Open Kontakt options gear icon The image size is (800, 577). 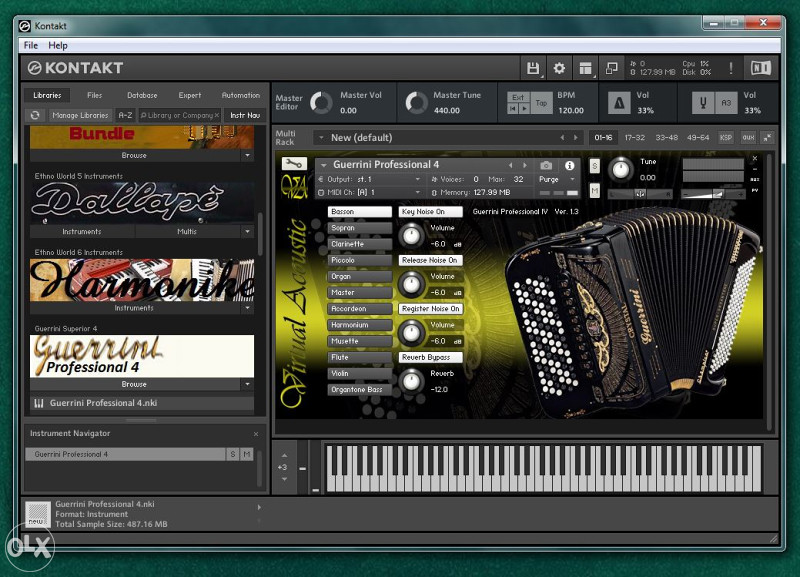click(559, 68)
